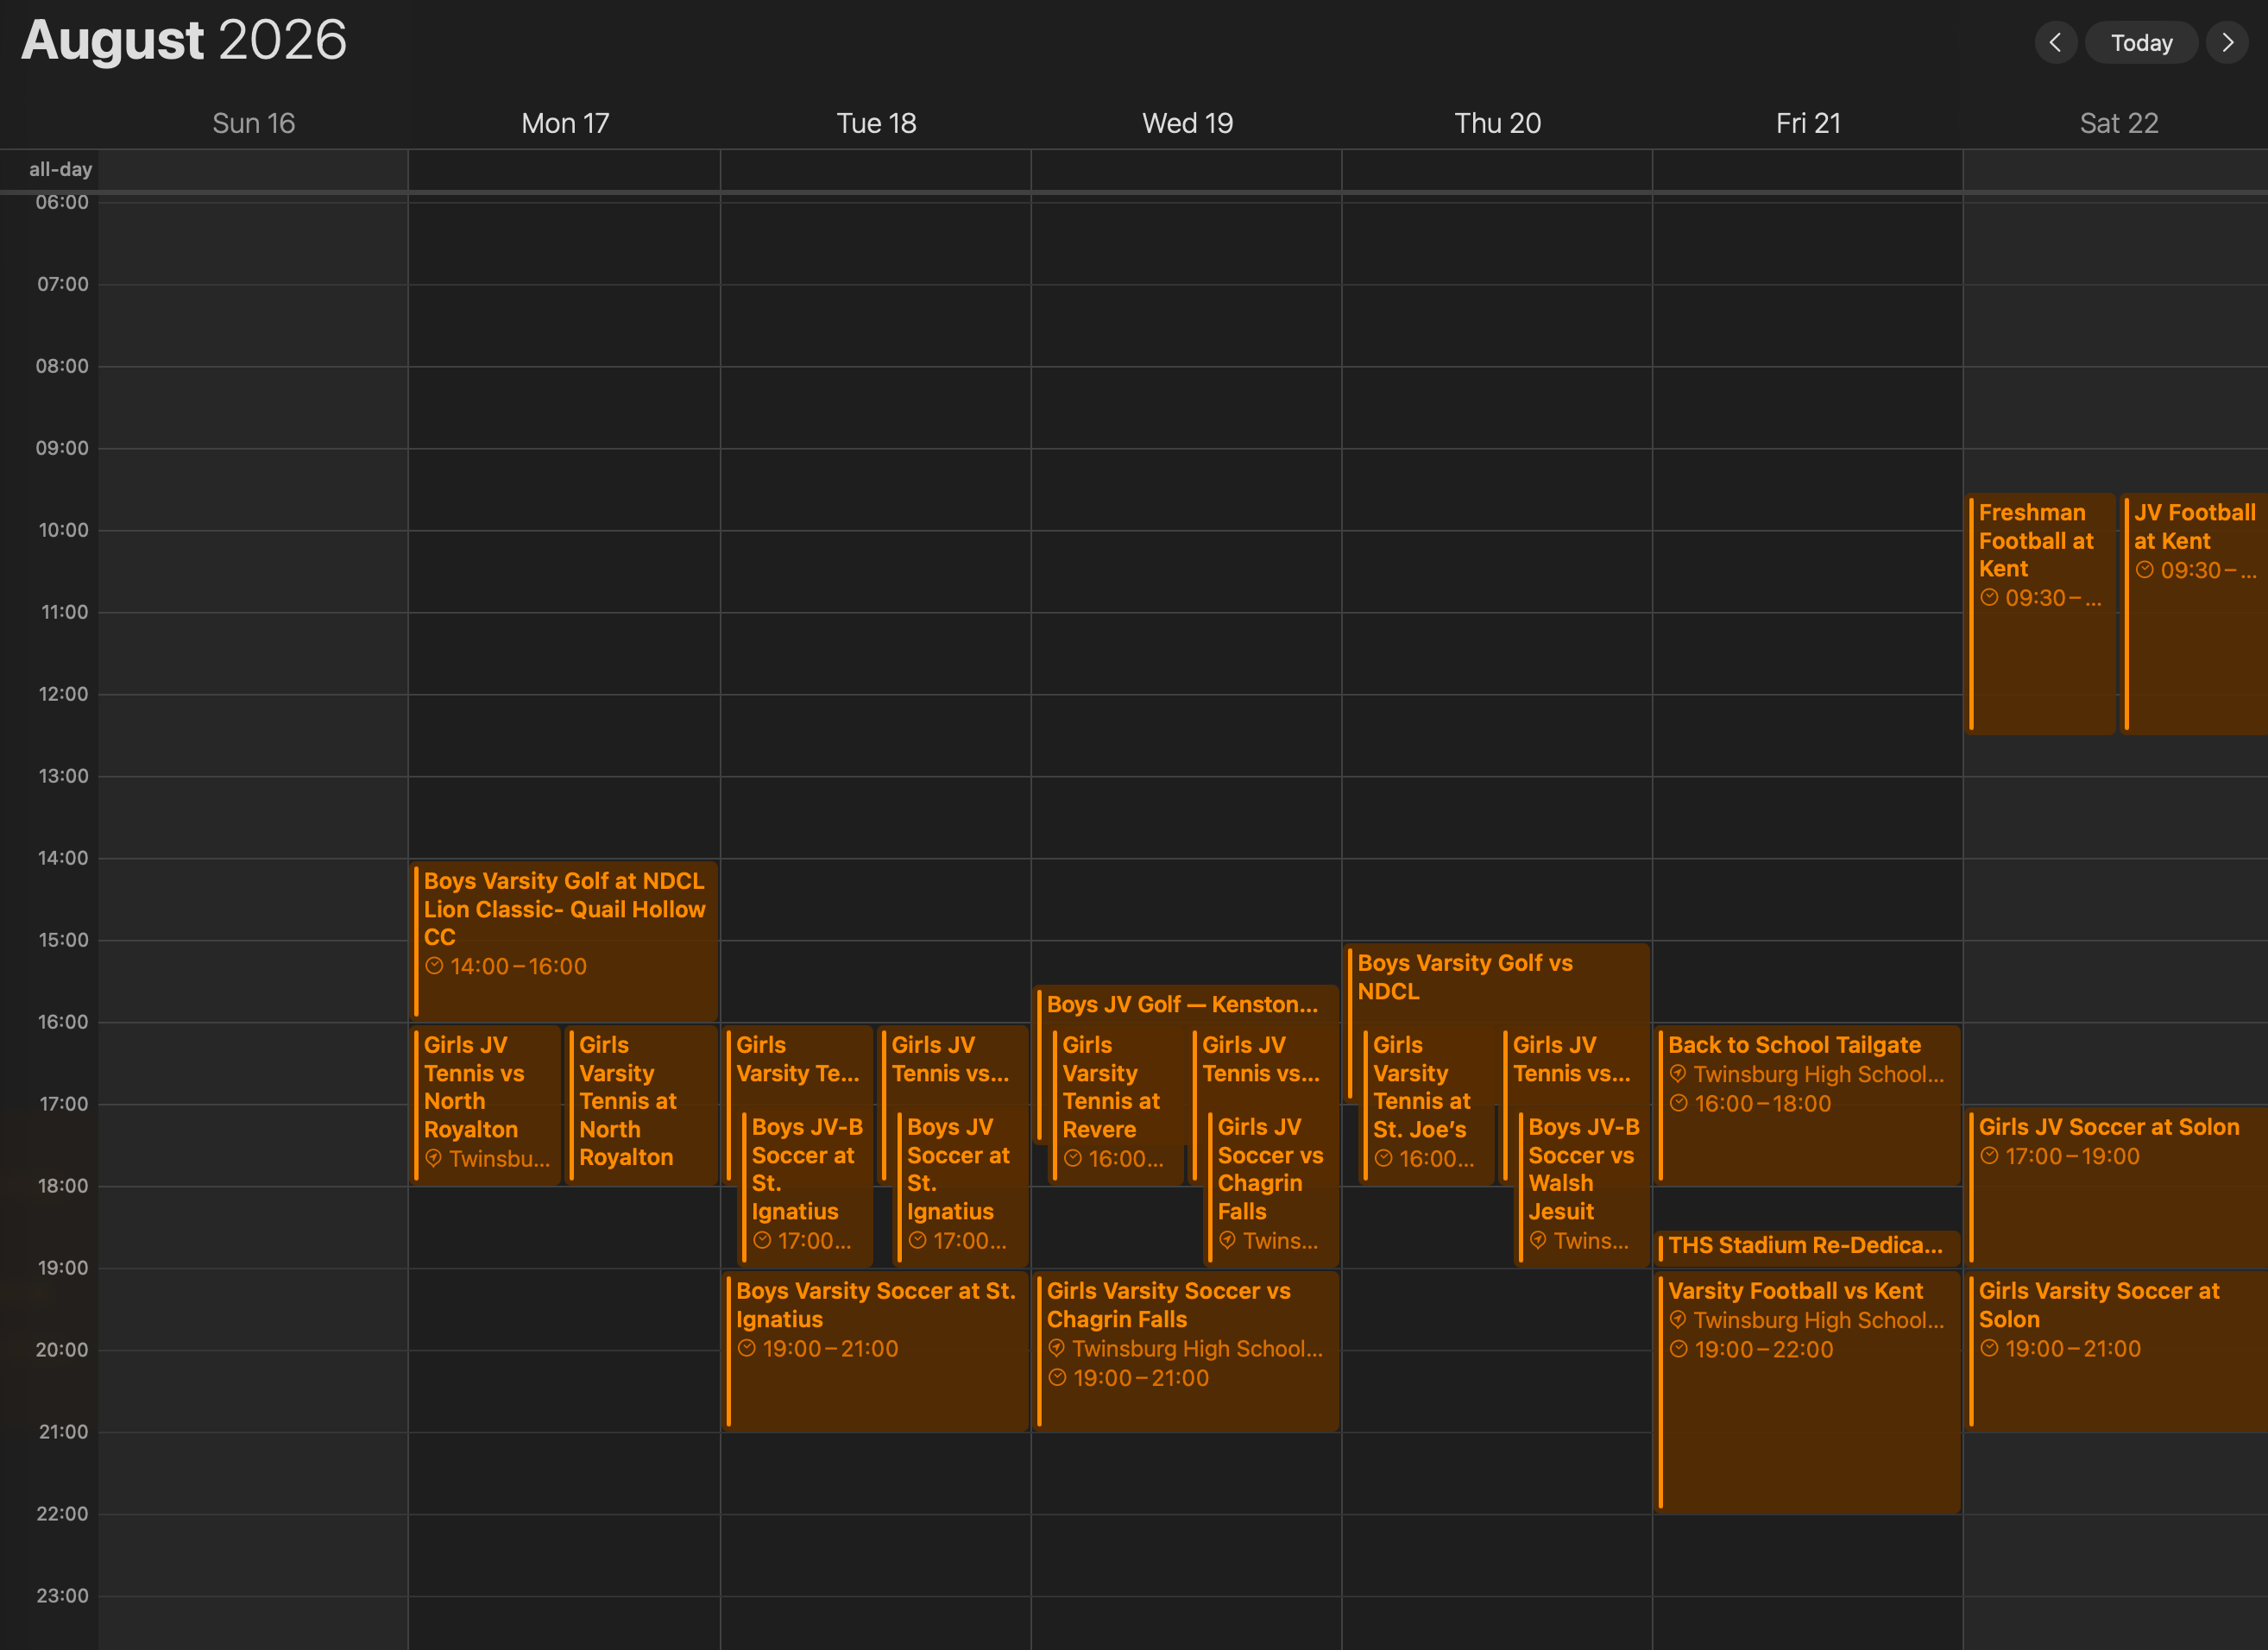Select Girls Varsity Soccer vs Chagrin Falls event
This screenshot has height=1650, width=2268.
(1186, 1351)
